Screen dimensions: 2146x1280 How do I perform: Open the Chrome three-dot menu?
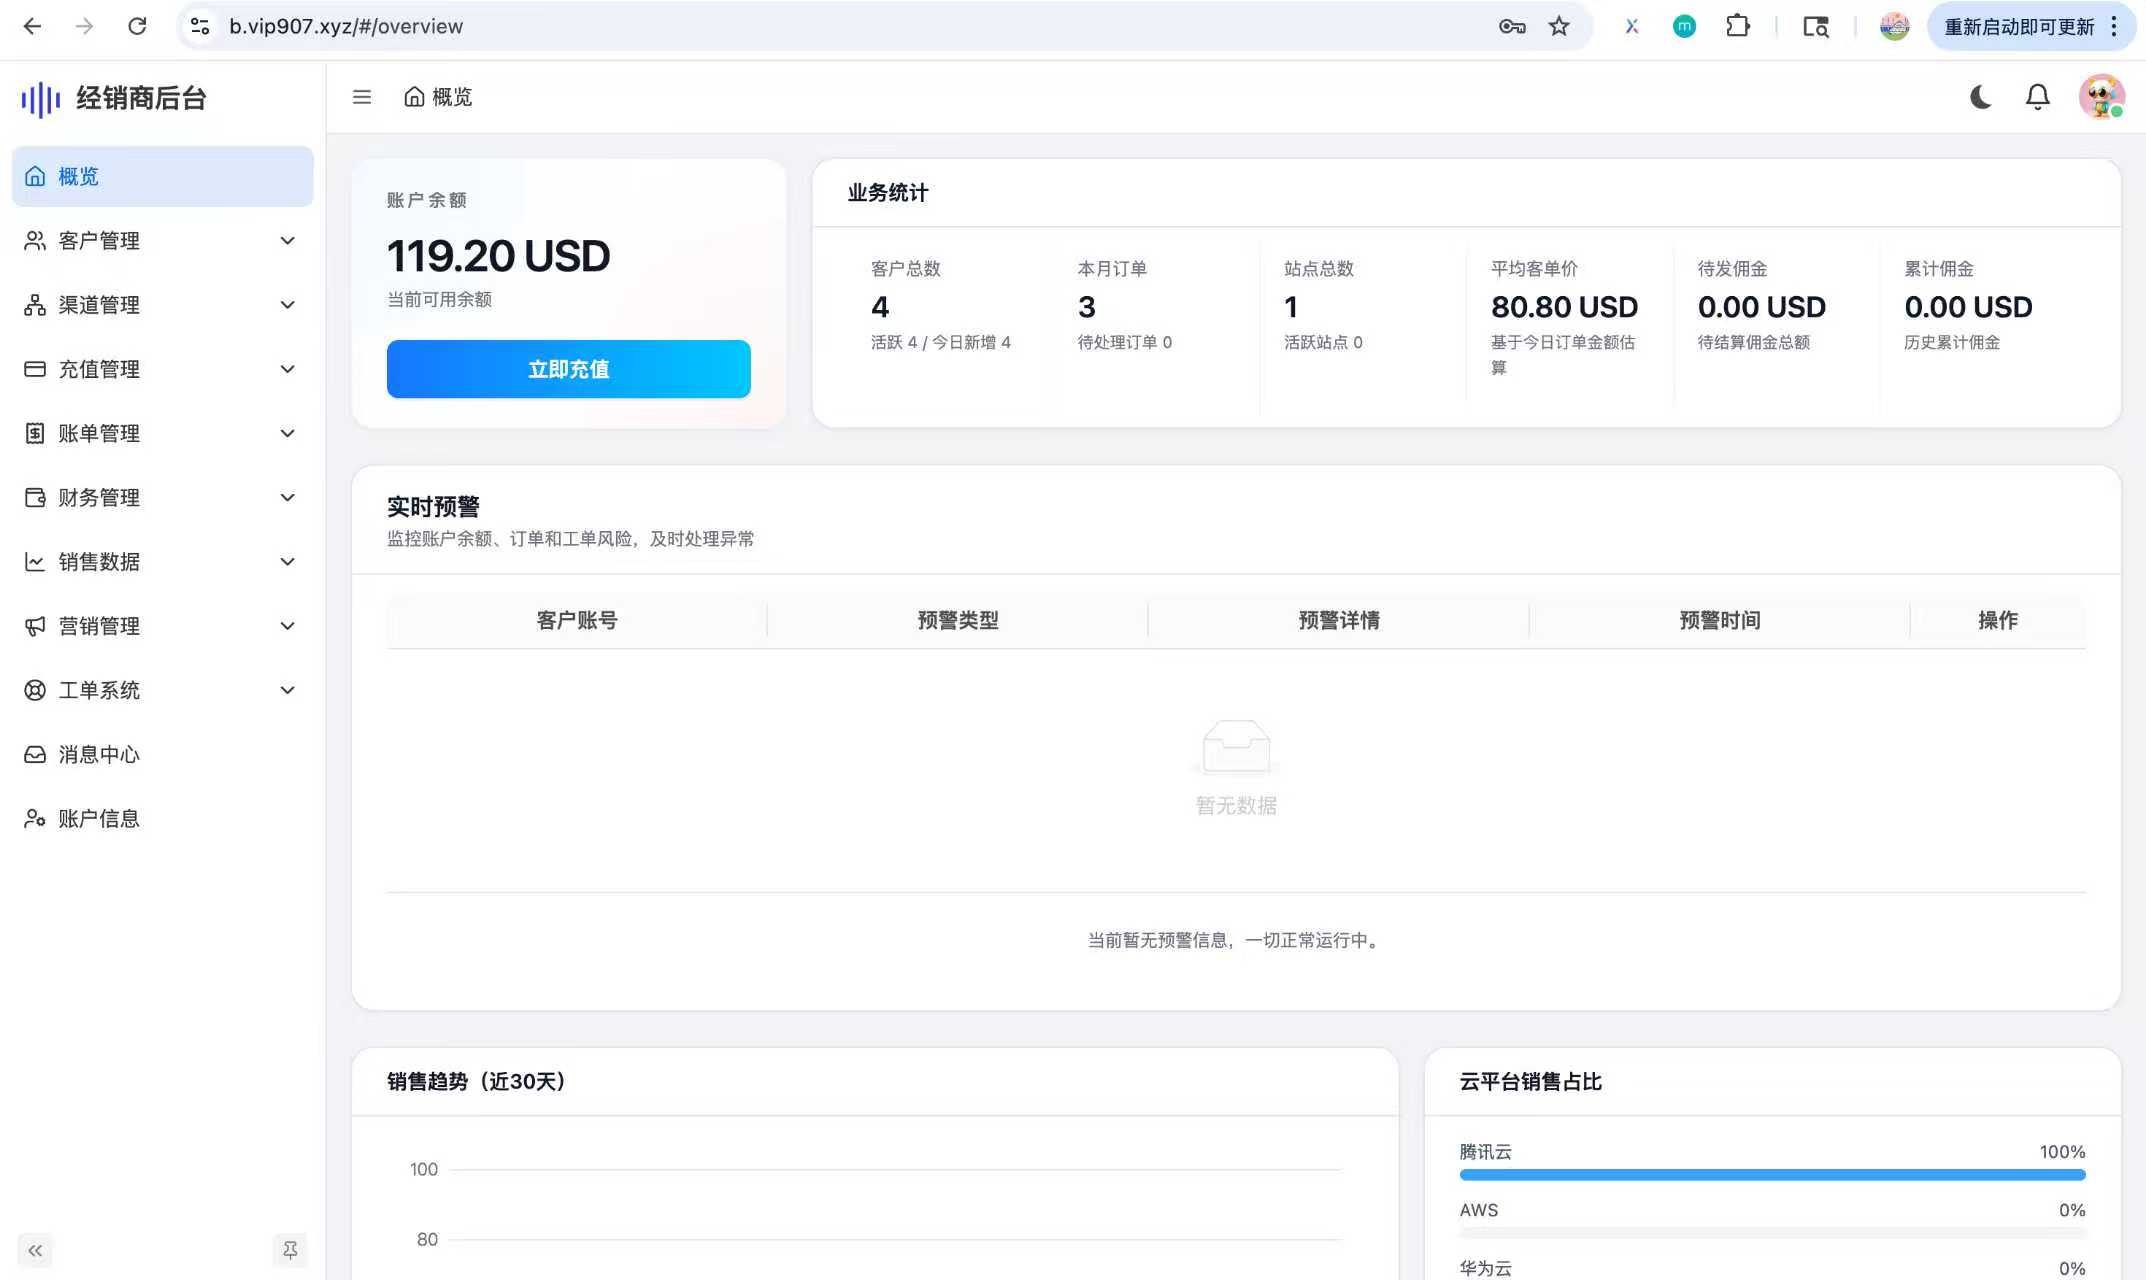pyautogui.click(x=2114, y=26)
